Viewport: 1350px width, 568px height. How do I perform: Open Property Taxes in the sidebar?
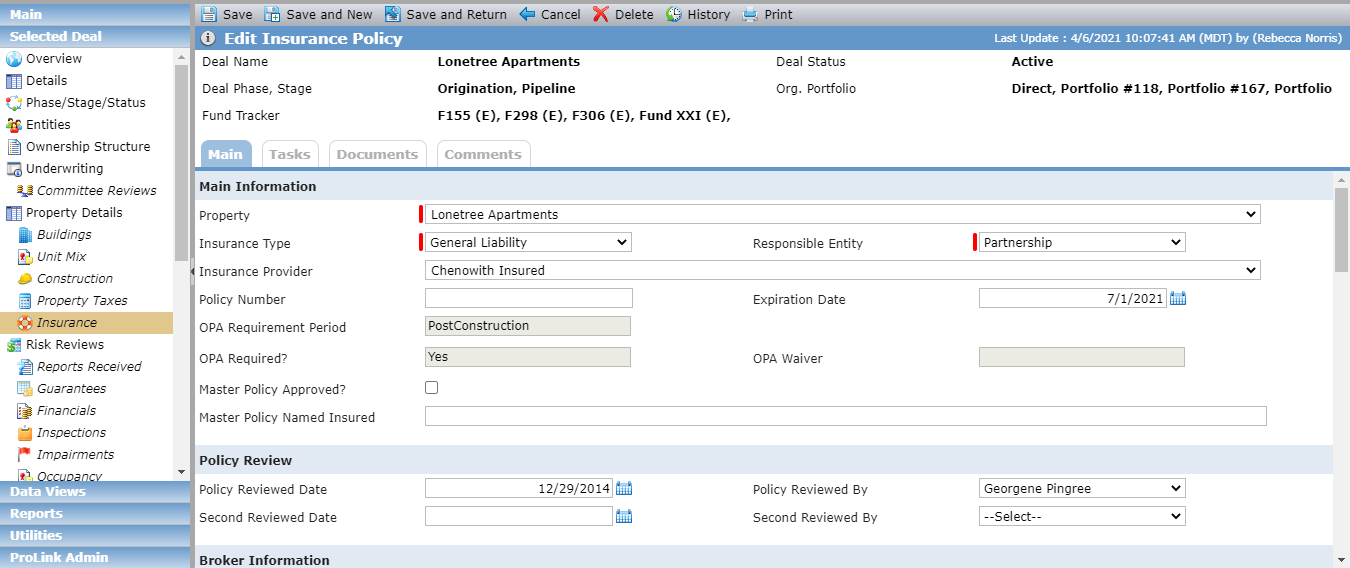pos(82,300)
